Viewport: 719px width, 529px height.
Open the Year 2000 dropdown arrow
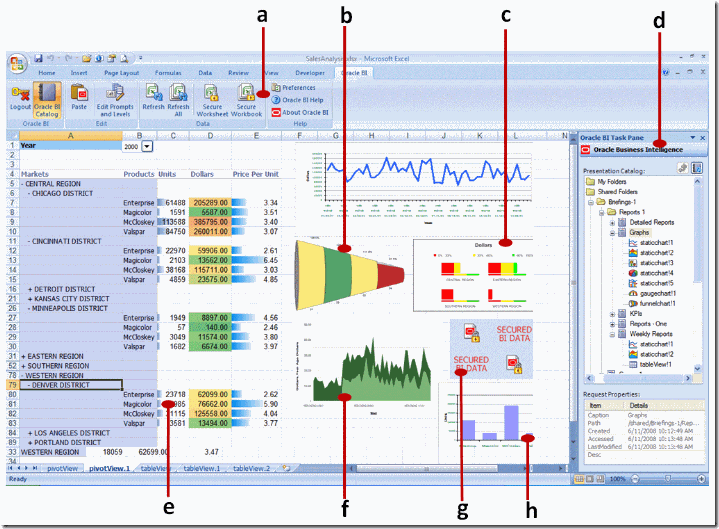147,147
